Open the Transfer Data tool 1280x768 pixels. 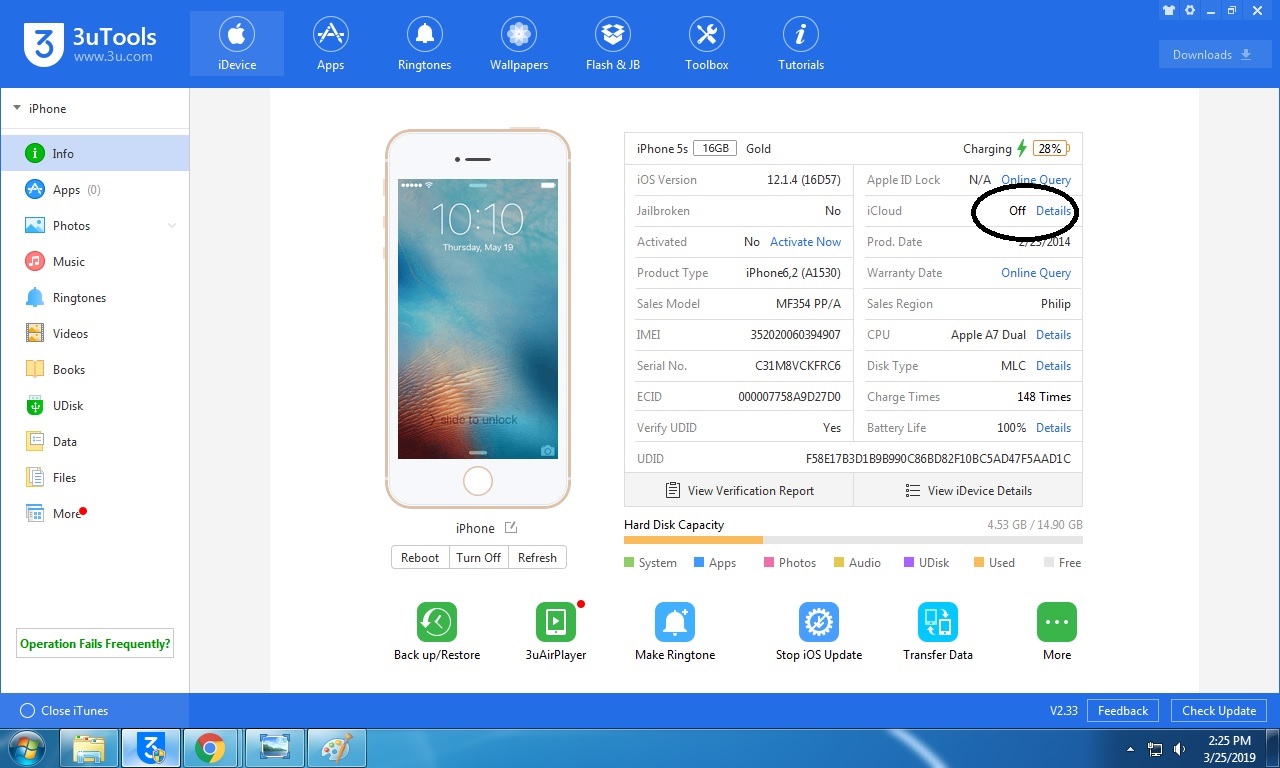[x=938, y=632]
